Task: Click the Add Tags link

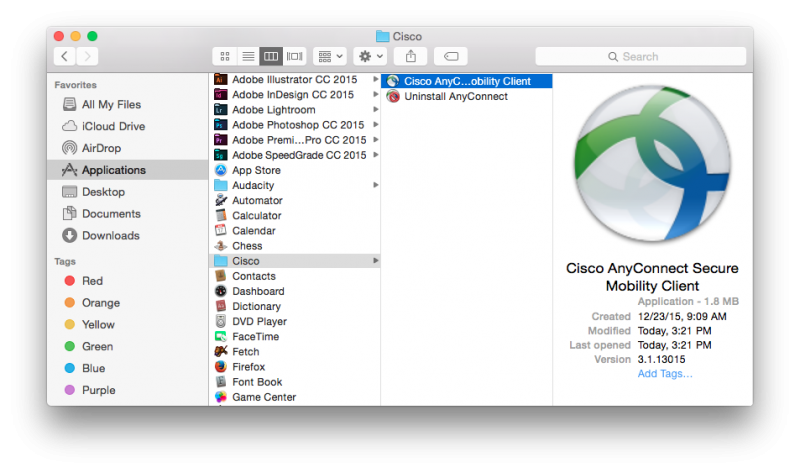Action: coord(665,374)
